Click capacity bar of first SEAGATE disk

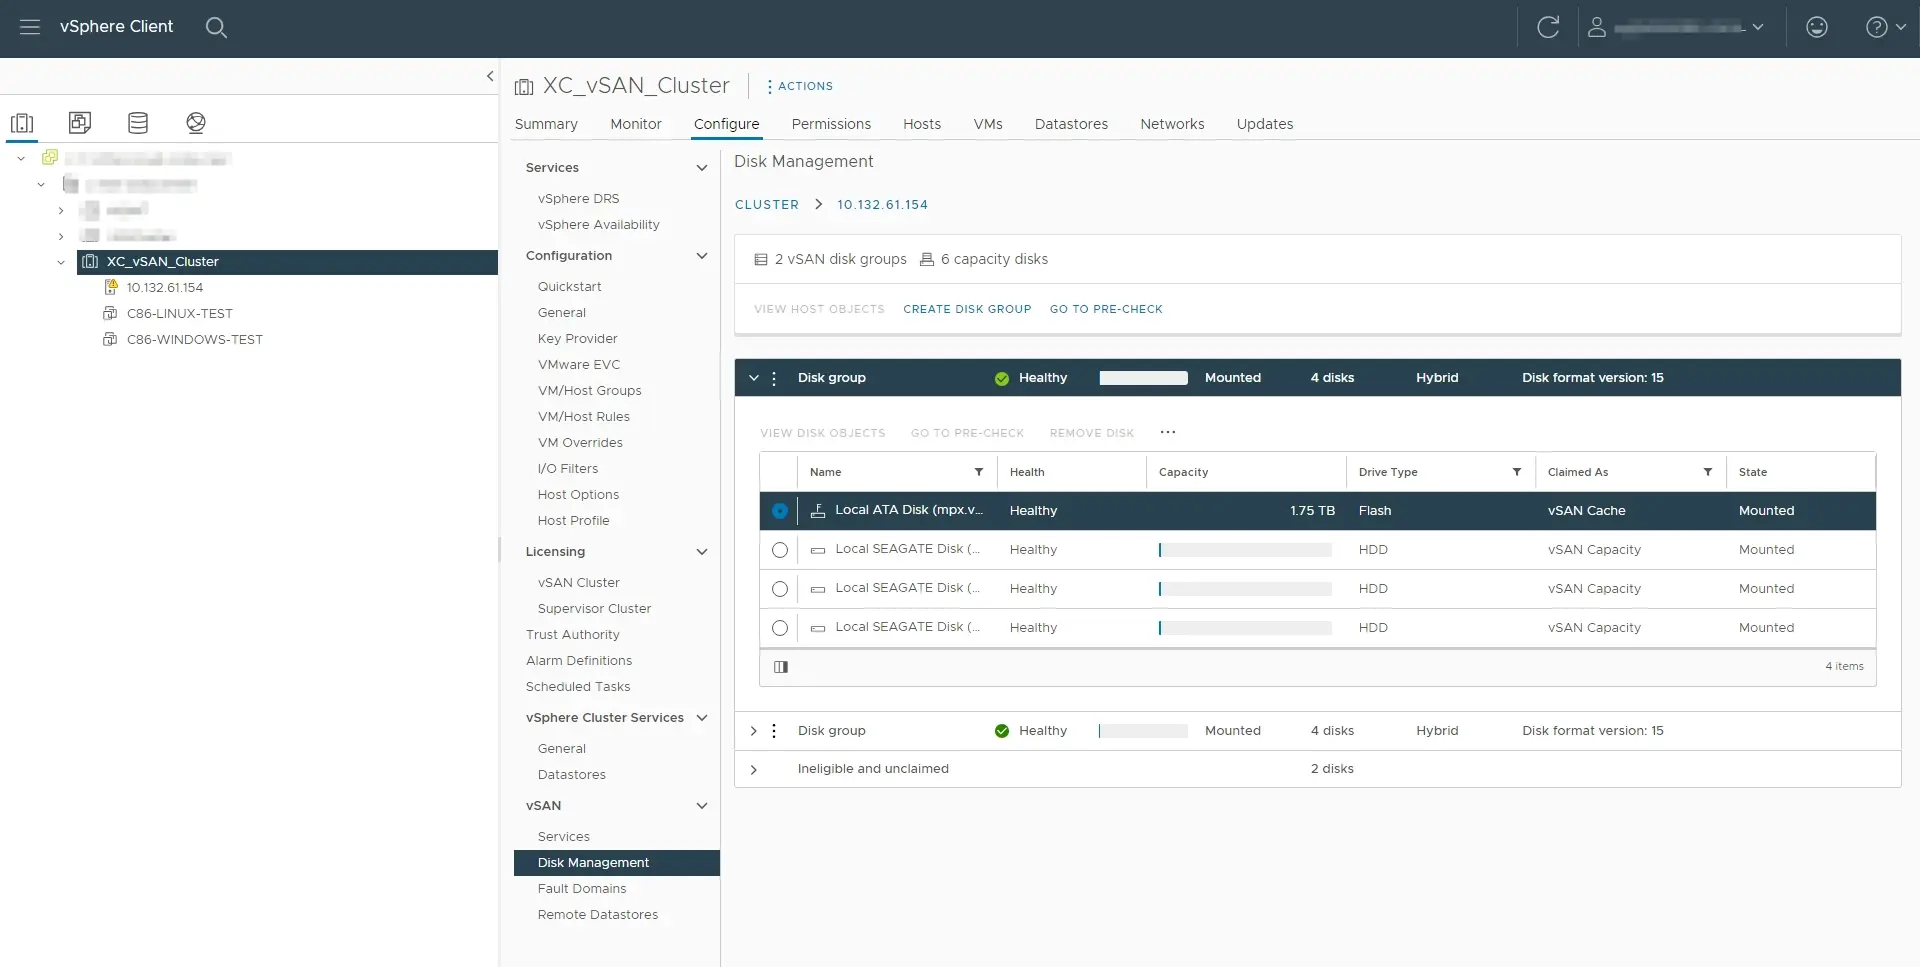[1245, 550]
